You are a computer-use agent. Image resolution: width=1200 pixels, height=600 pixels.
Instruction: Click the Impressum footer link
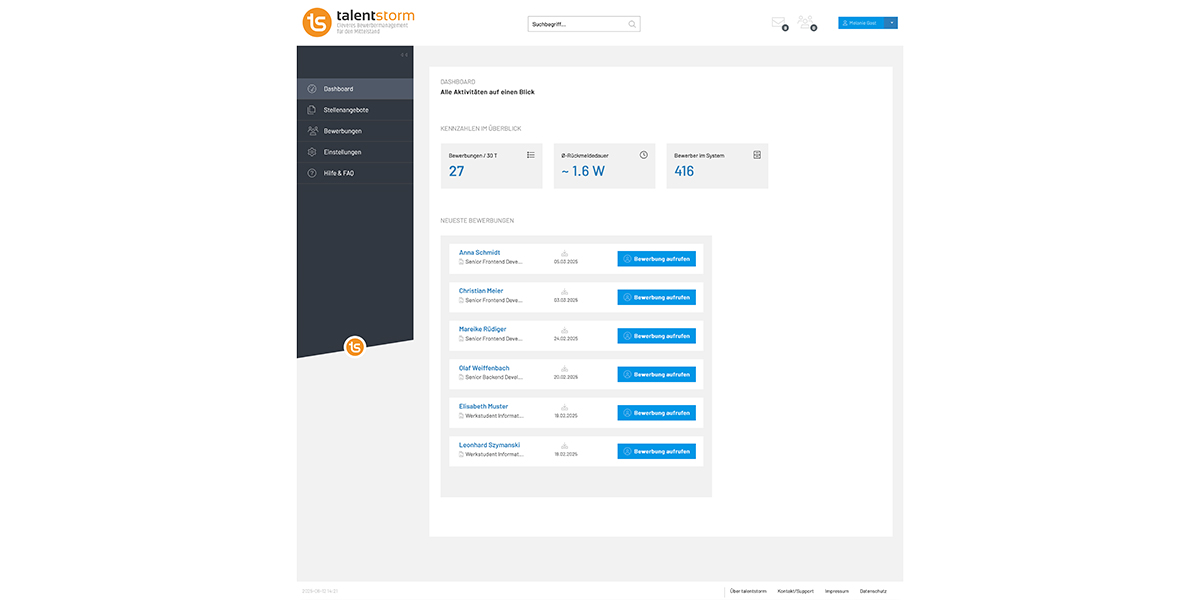point(836,590)
